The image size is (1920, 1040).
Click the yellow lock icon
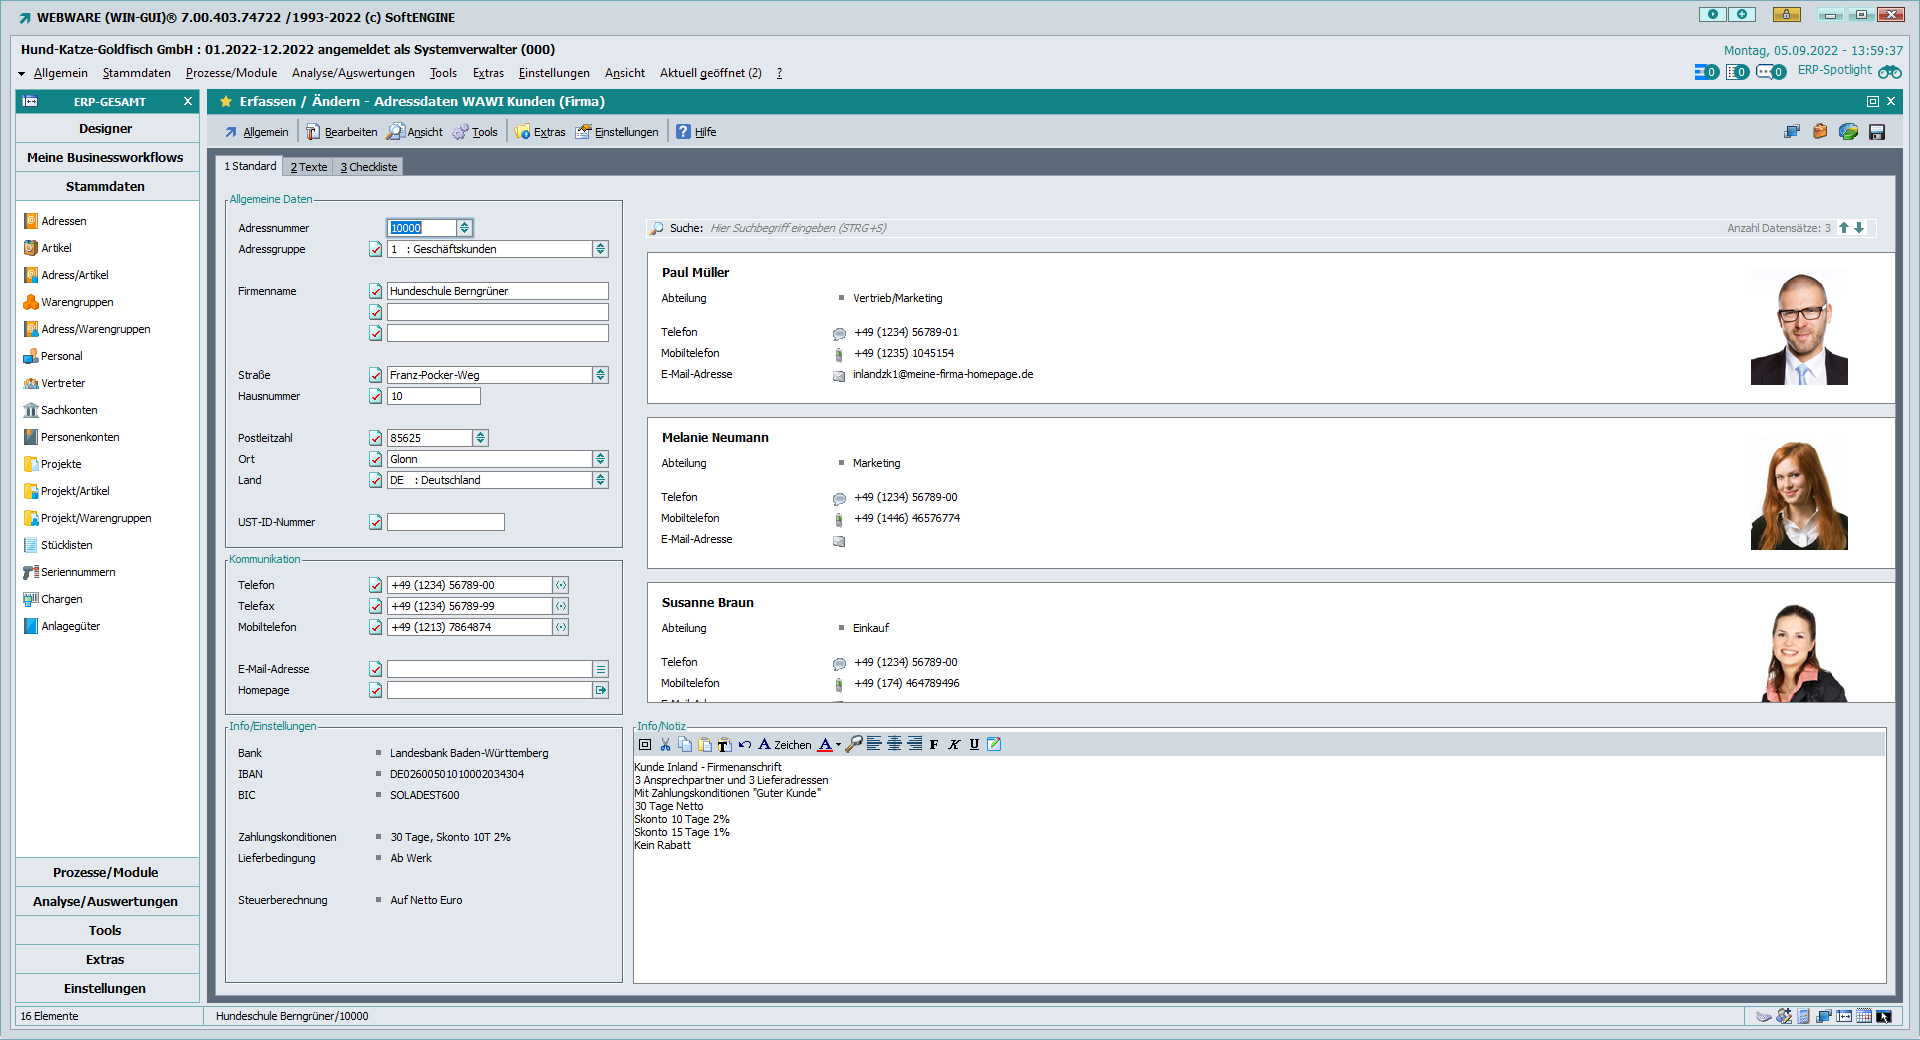pyautogui.click(x=1786, y=14)
